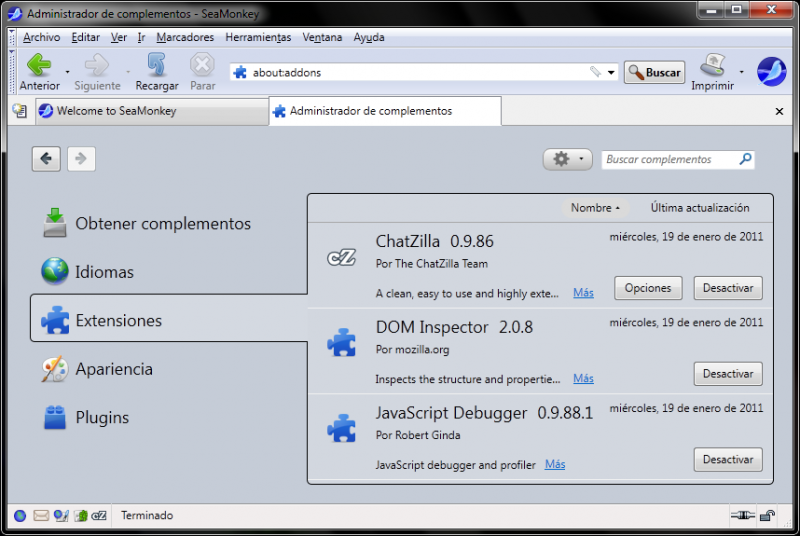Click the Más link for ChatZilla

[x=583, y=293]
